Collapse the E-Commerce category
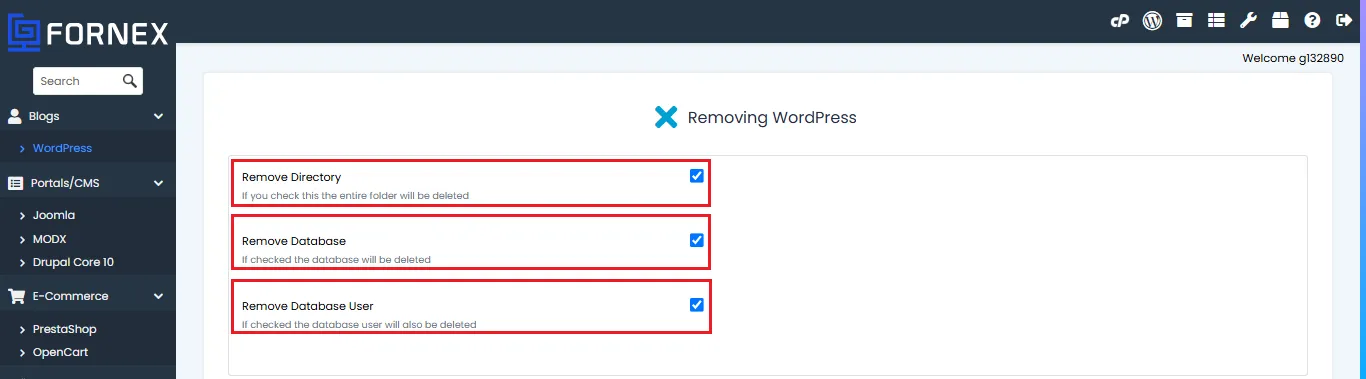Screen dimensions: 1366x379 (x=158, y=296)
